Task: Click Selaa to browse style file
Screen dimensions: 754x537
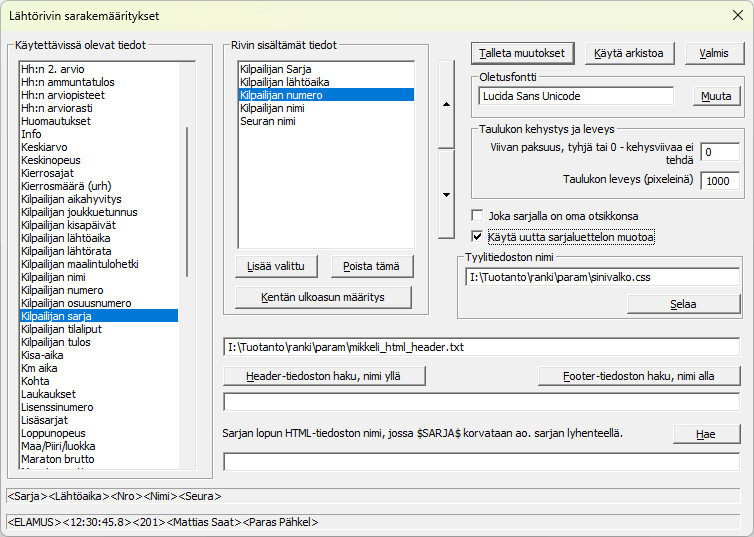Action: (x=683, y=304)
